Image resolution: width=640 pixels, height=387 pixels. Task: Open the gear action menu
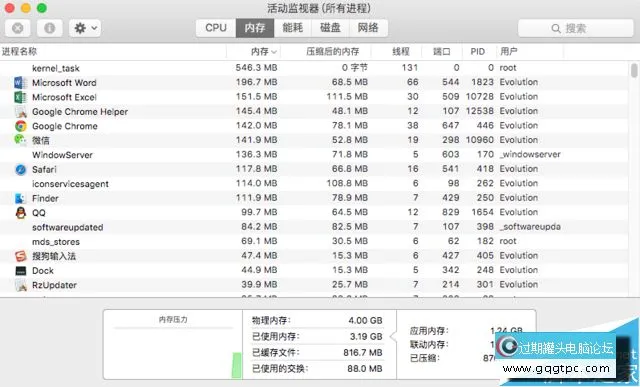(85, 28)
